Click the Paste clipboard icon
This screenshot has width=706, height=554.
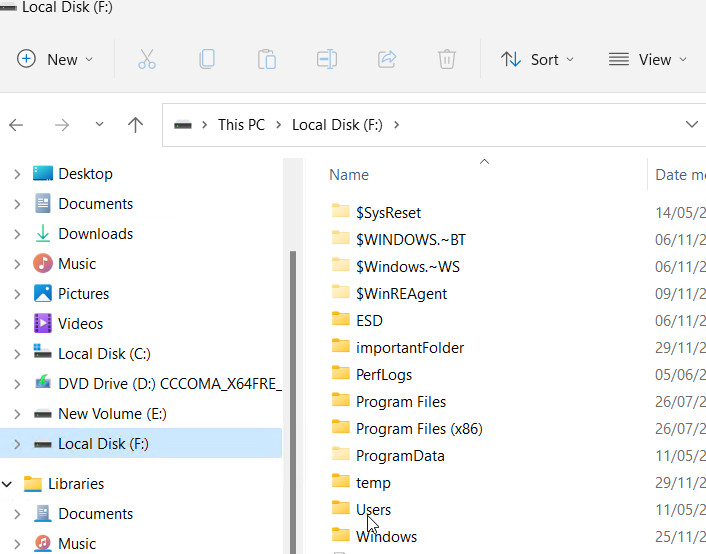coord(267,59)
